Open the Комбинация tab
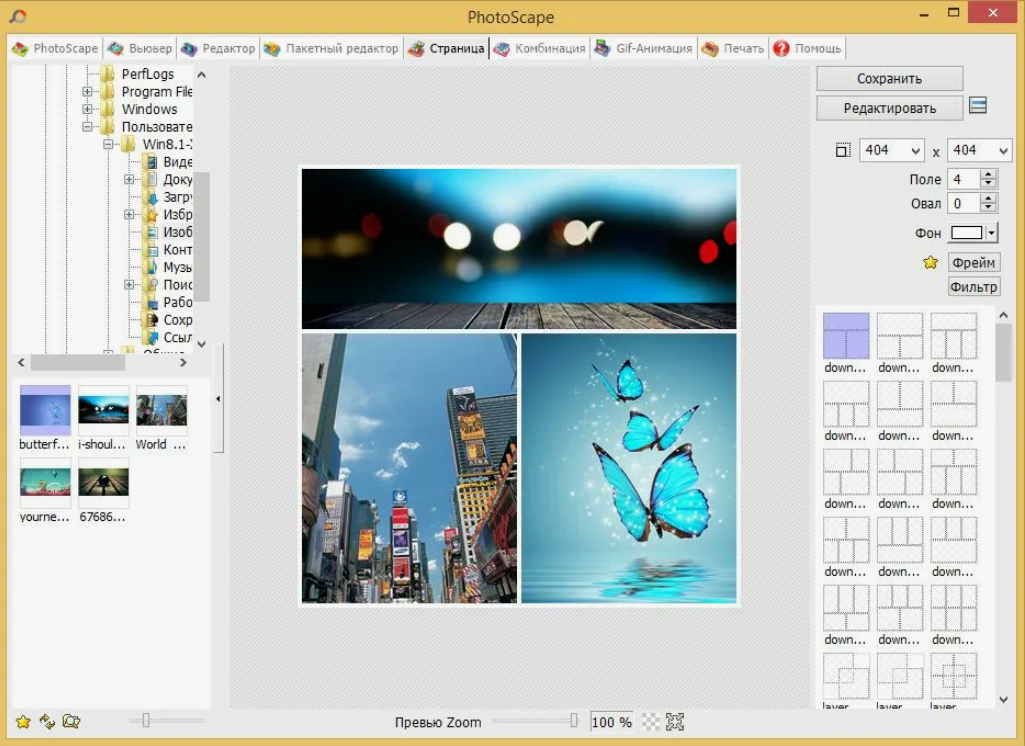 pyautogui.click(x=539, y=48)
